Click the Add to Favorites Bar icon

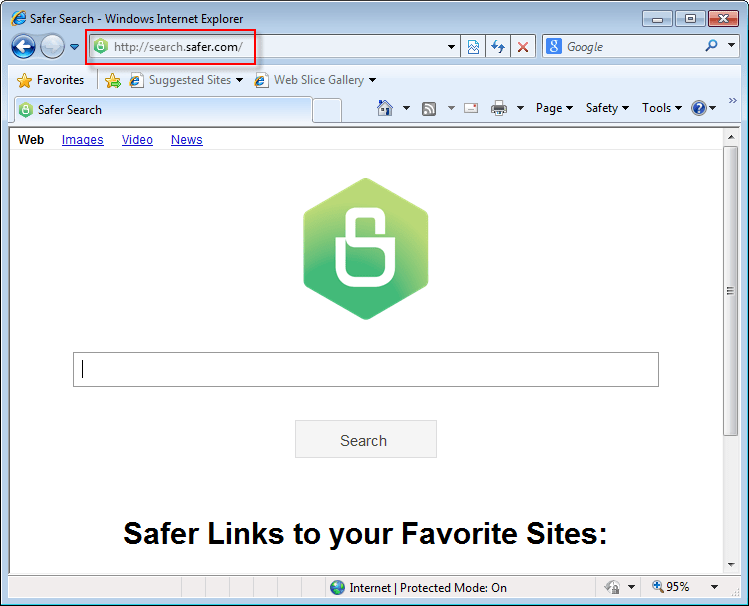[x=113, y=80]
